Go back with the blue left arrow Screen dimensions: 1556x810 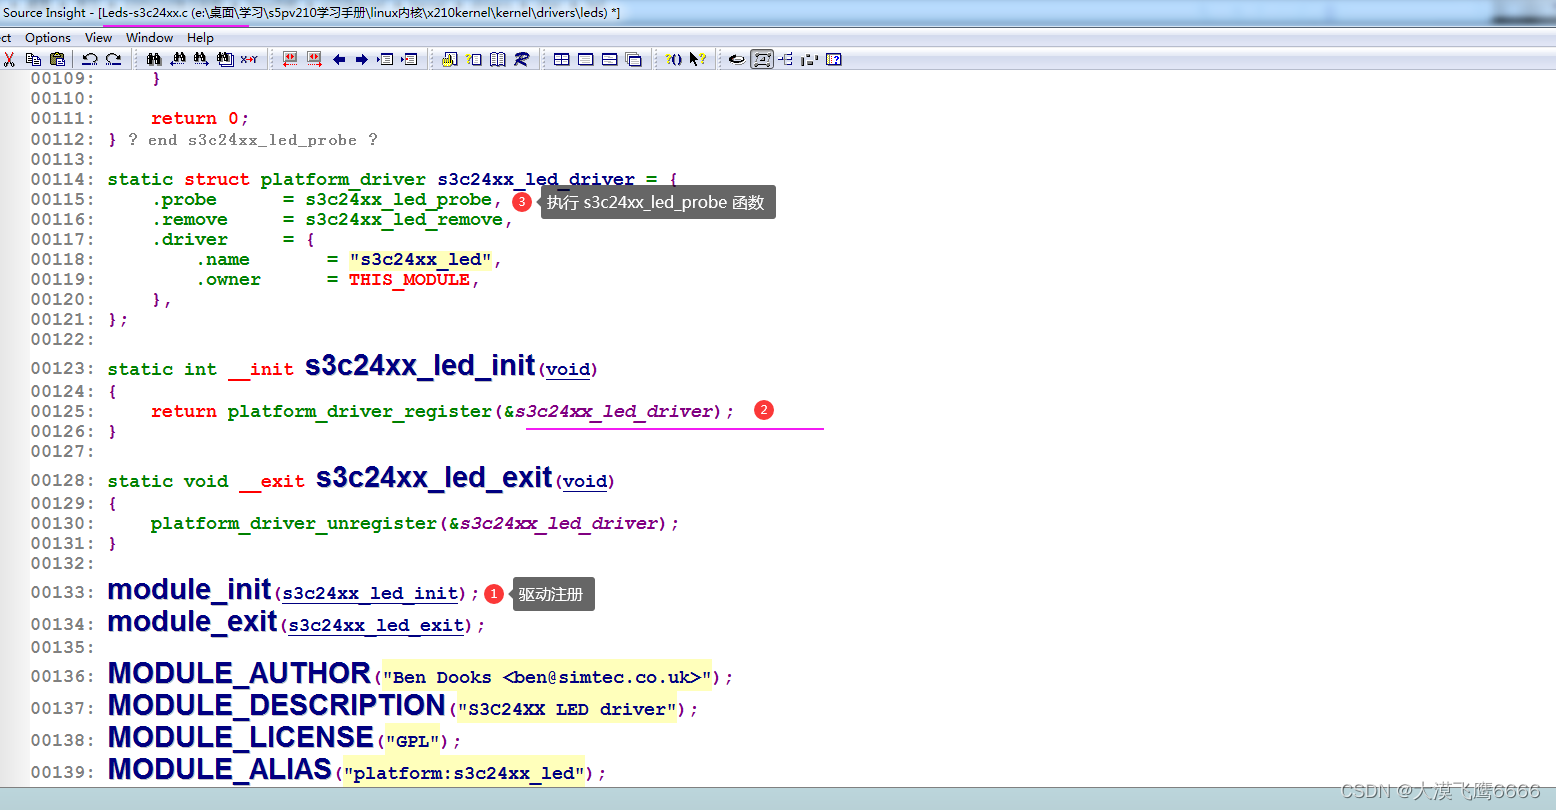pyautogui.click(x=339, y=59)
